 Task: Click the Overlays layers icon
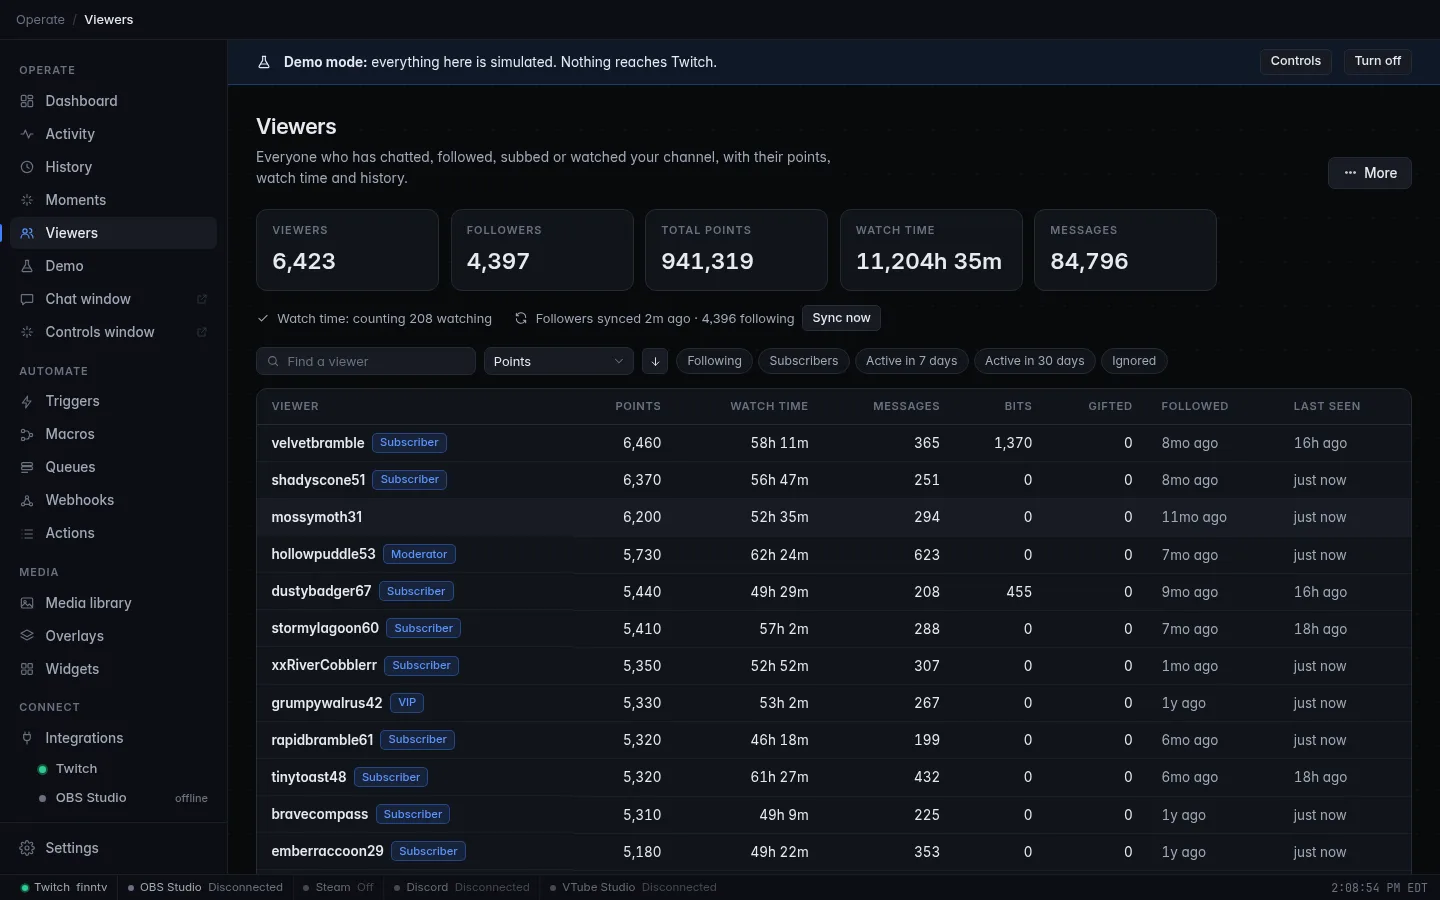27,636
